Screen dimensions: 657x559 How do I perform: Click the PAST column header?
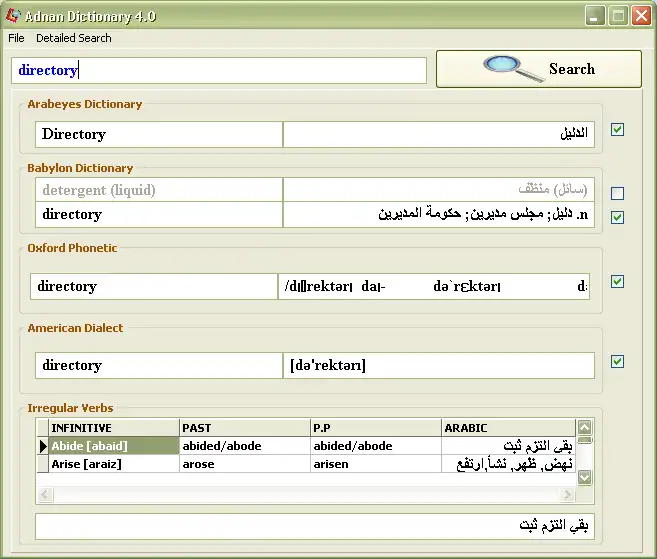tap(245, 428)
